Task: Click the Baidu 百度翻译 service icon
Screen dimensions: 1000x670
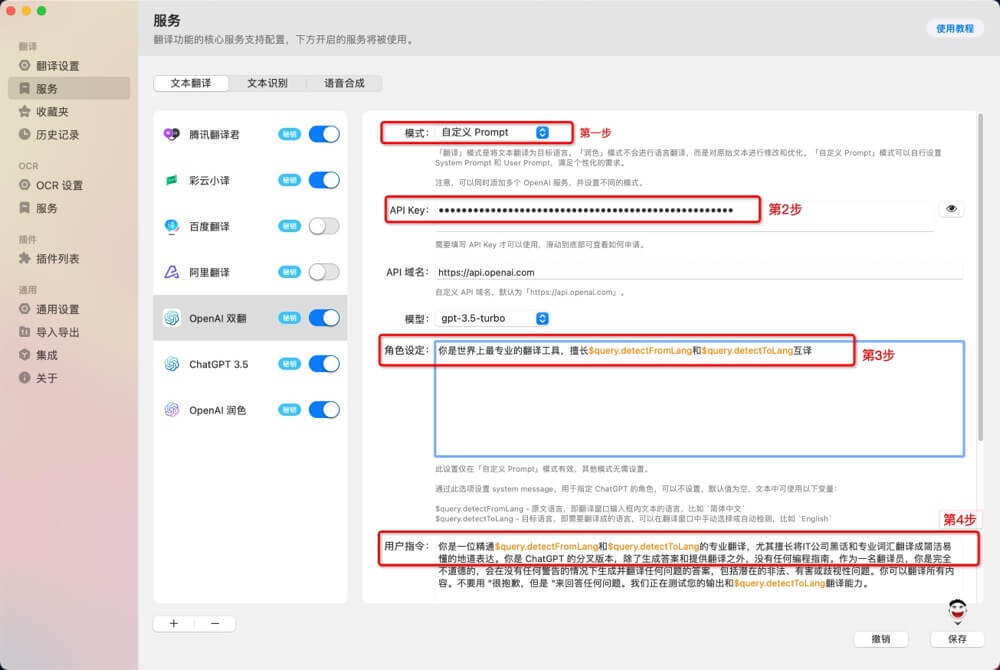Action: coord(172,226)
